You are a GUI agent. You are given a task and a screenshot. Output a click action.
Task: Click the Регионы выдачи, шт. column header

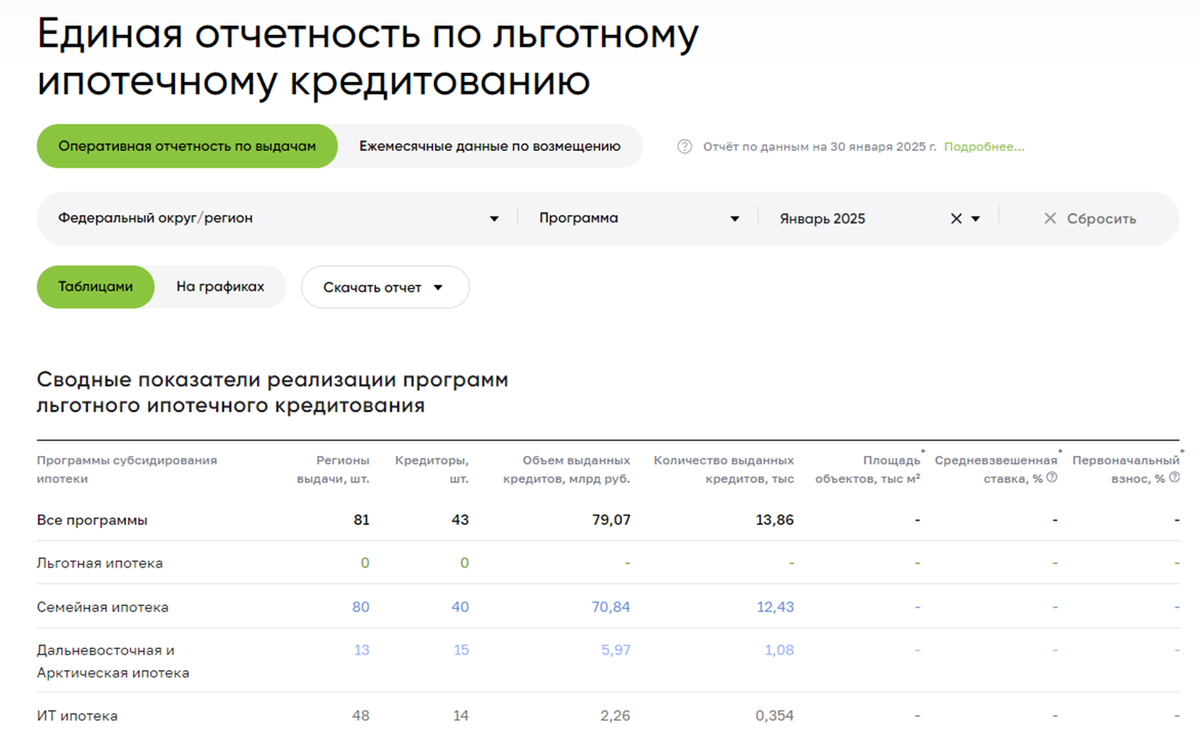click(x=333, y=470)
